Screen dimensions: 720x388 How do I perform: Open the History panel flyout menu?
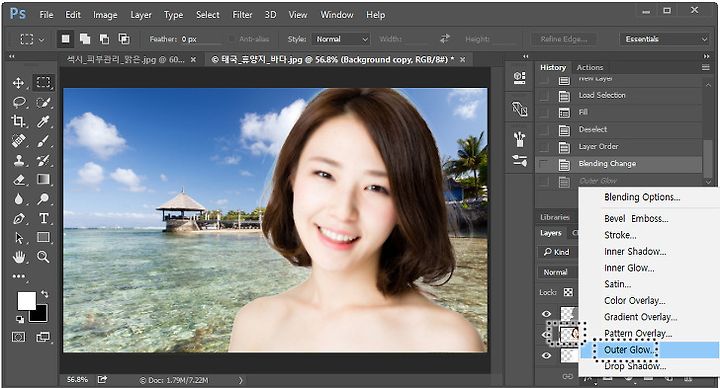706,67
